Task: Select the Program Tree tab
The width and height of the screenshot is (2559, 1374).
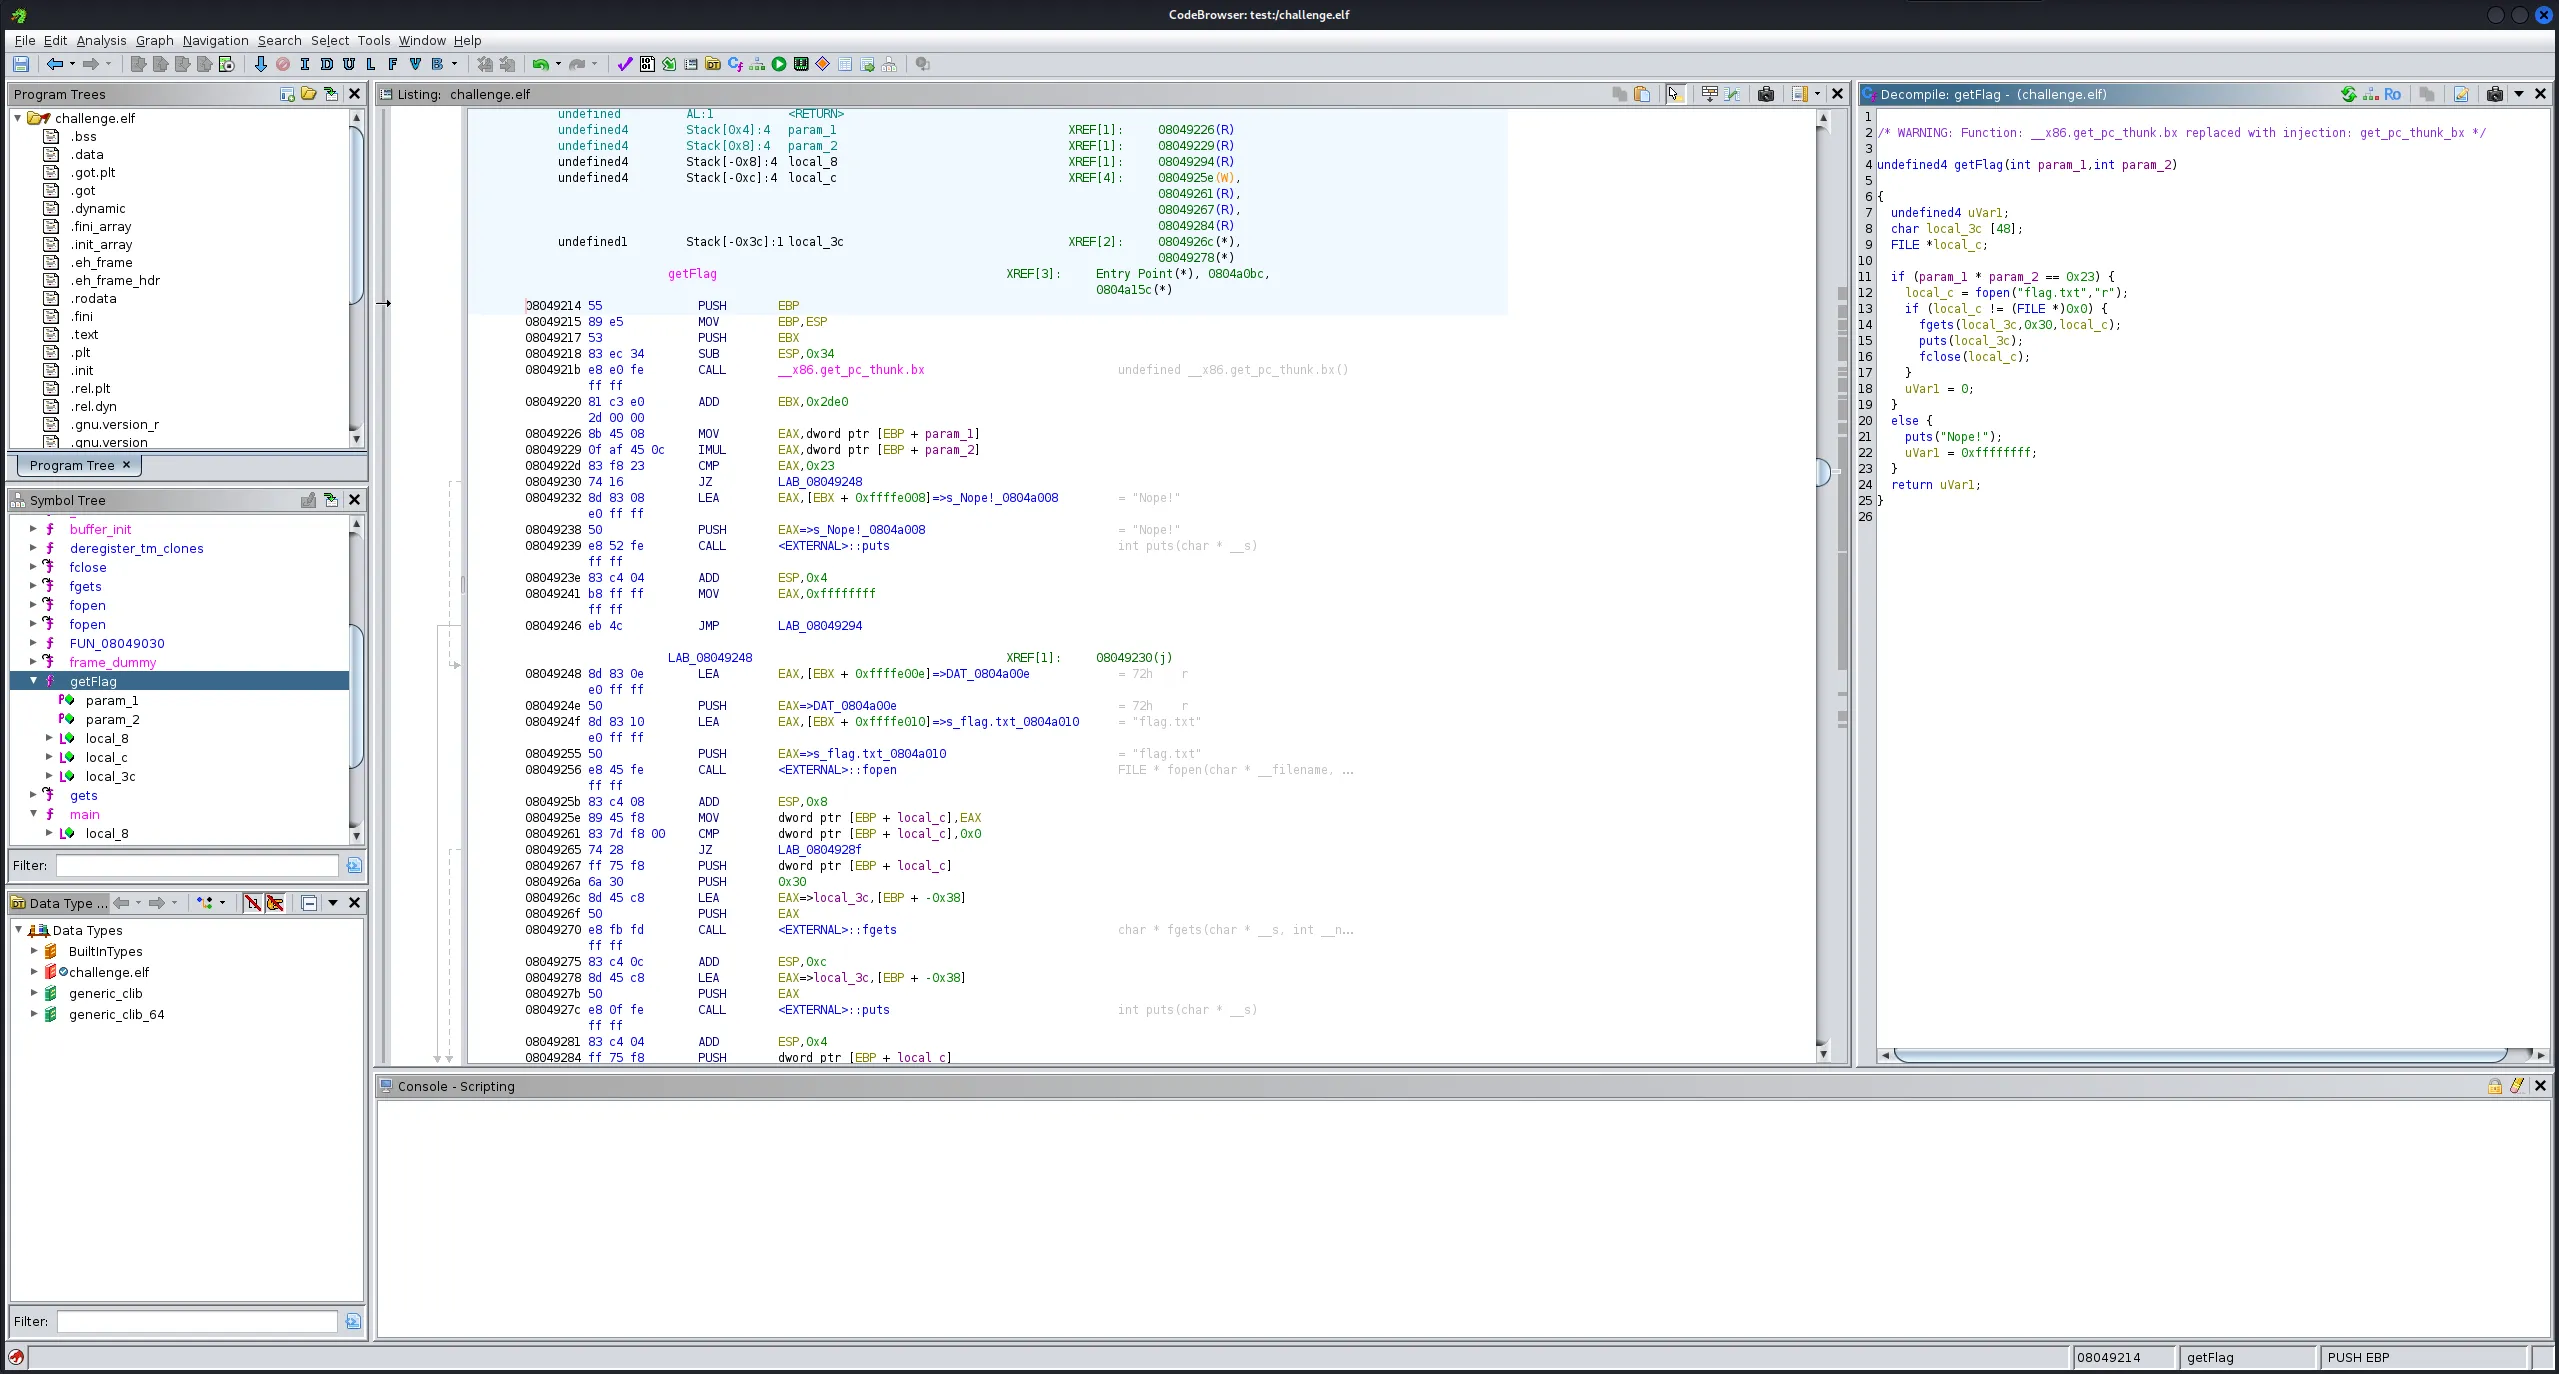Action: click(72, 465)
